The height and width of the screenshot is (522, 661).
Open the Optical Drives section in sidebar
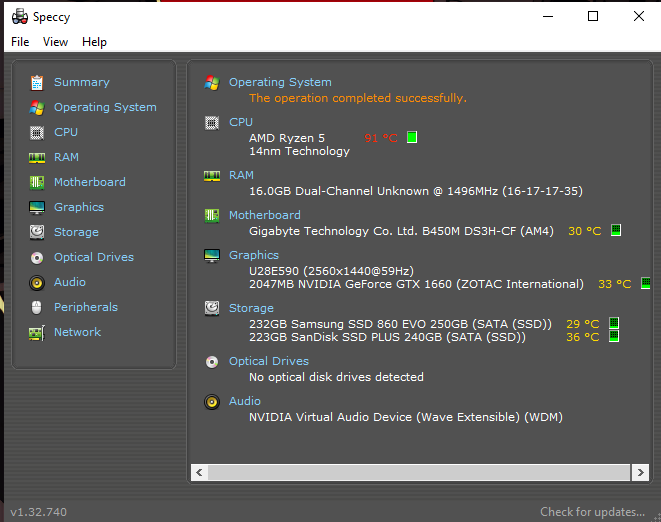(x=94, y=257)
